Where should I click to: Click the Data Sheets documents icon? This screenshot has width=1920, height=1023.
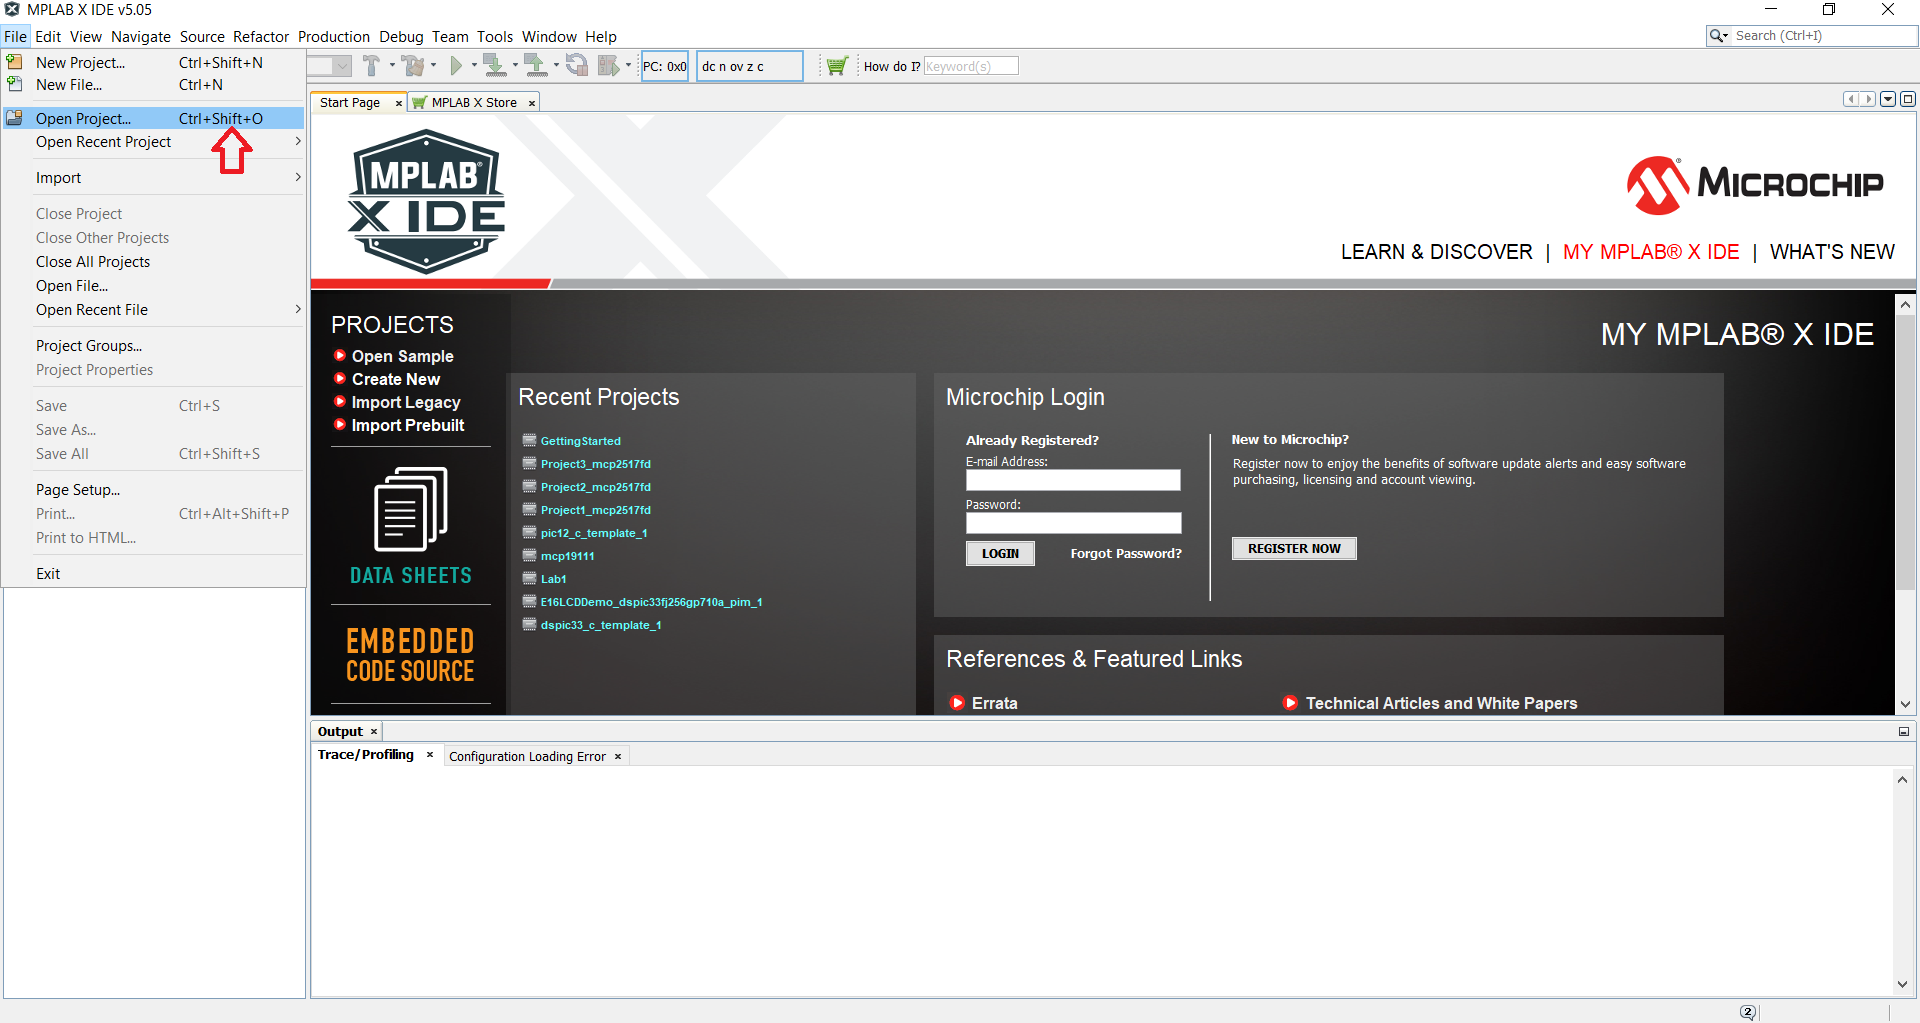[x=410, y=509]
